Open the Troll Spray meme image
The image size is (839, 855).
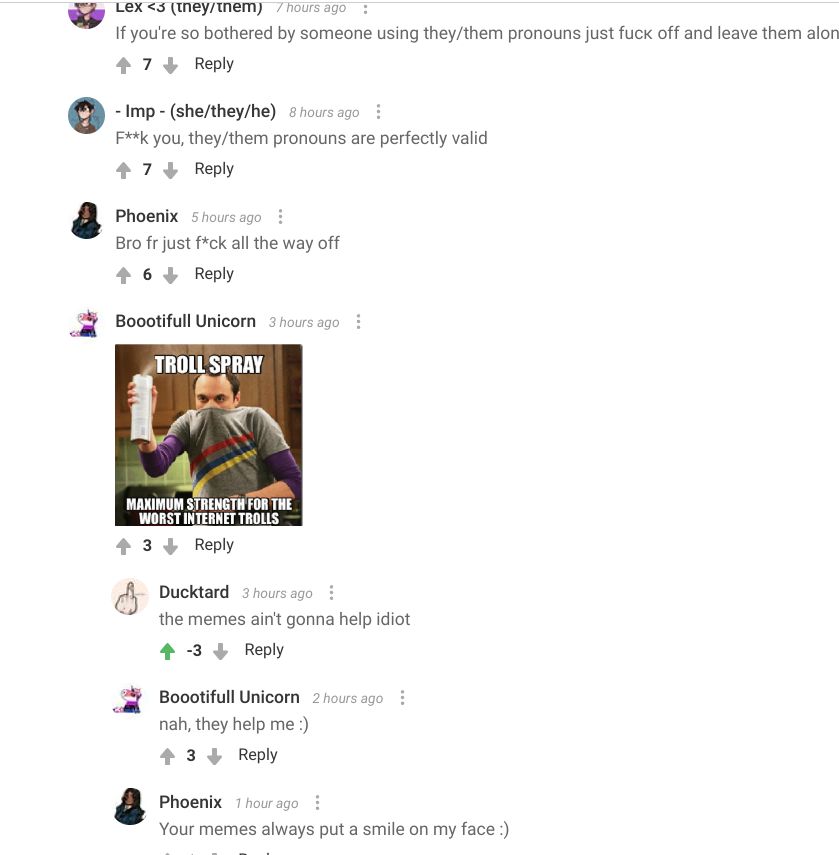click(x=209, y=435)
